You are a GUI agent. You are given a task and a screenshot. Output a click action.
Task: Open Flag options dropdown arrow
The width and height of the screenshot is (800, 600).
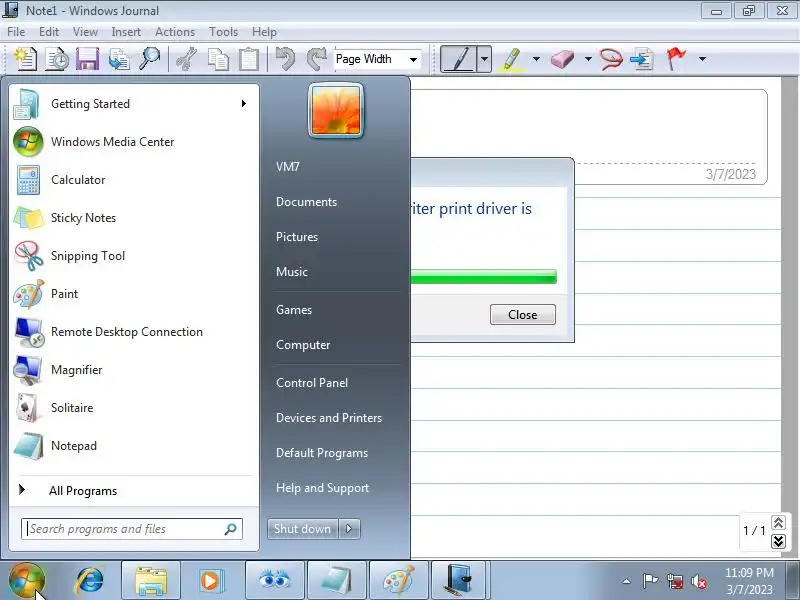(703, 59)
